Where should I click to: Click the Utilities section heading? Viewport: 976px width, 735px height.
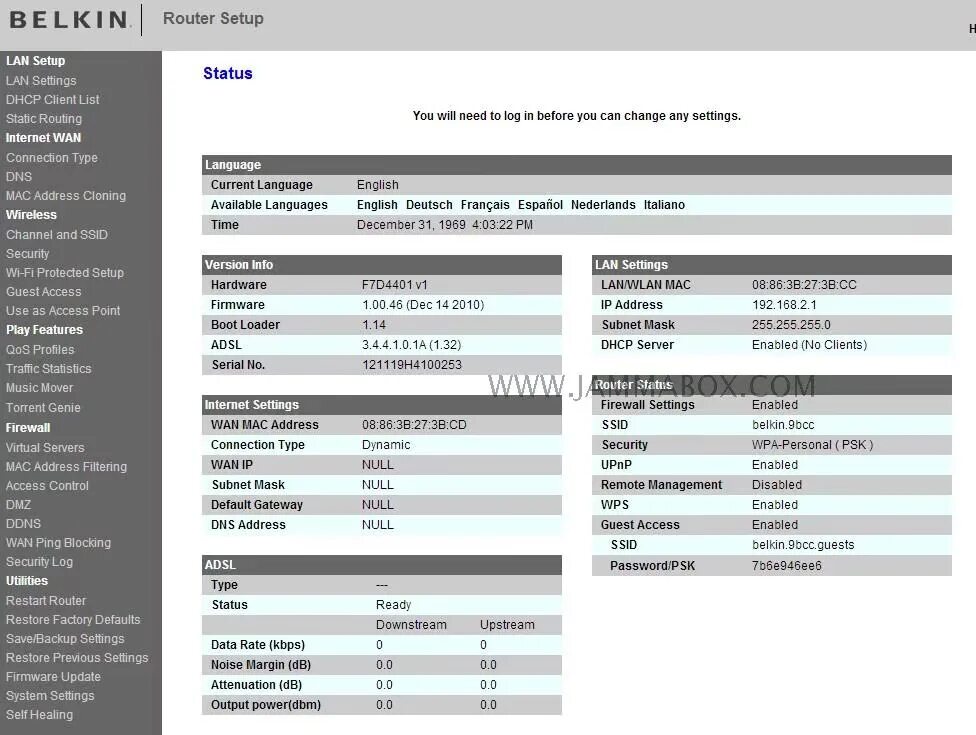27,581
